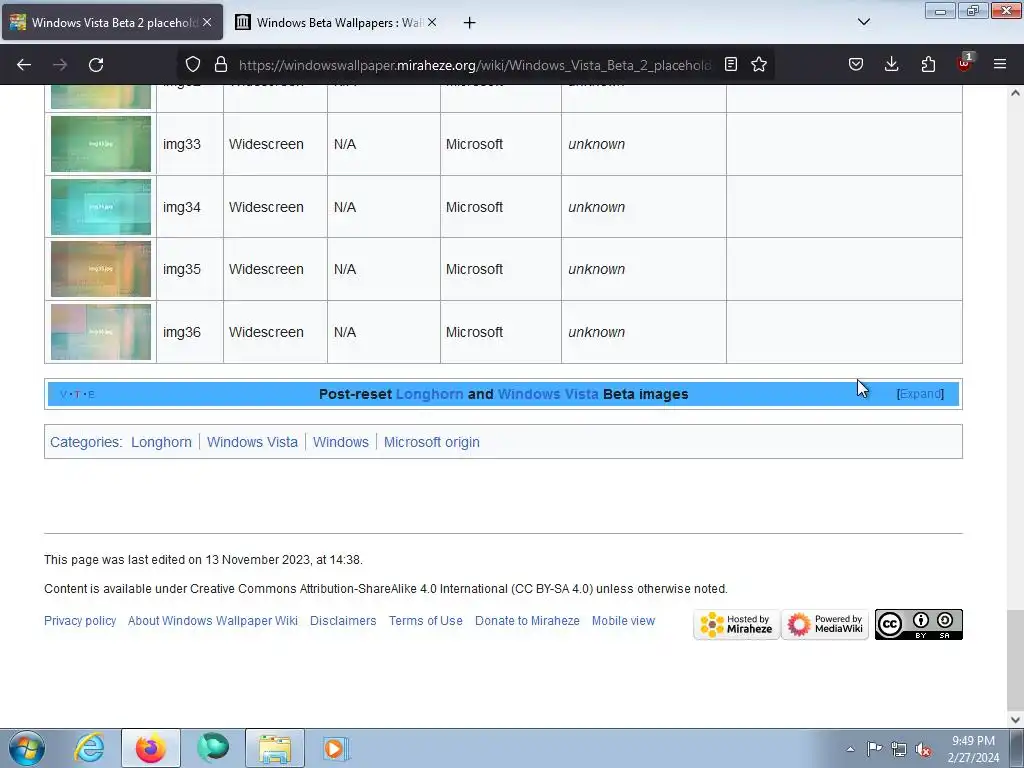Open Action Center flag icon
Image resolution: width=1024 pixels, height=768 pixels.
pyautogui.click(x=874, y=749)
